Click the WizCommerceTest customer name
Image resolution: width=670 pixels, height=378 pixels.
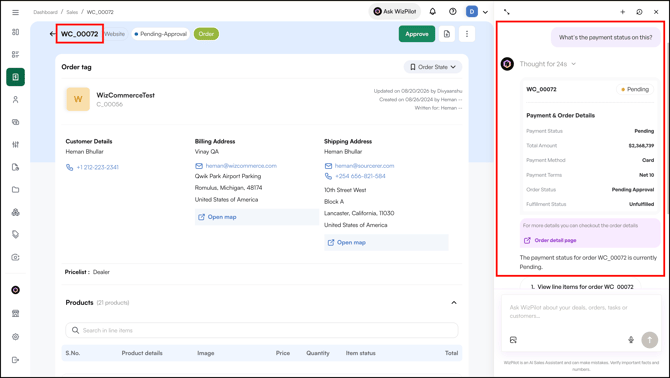126,95
